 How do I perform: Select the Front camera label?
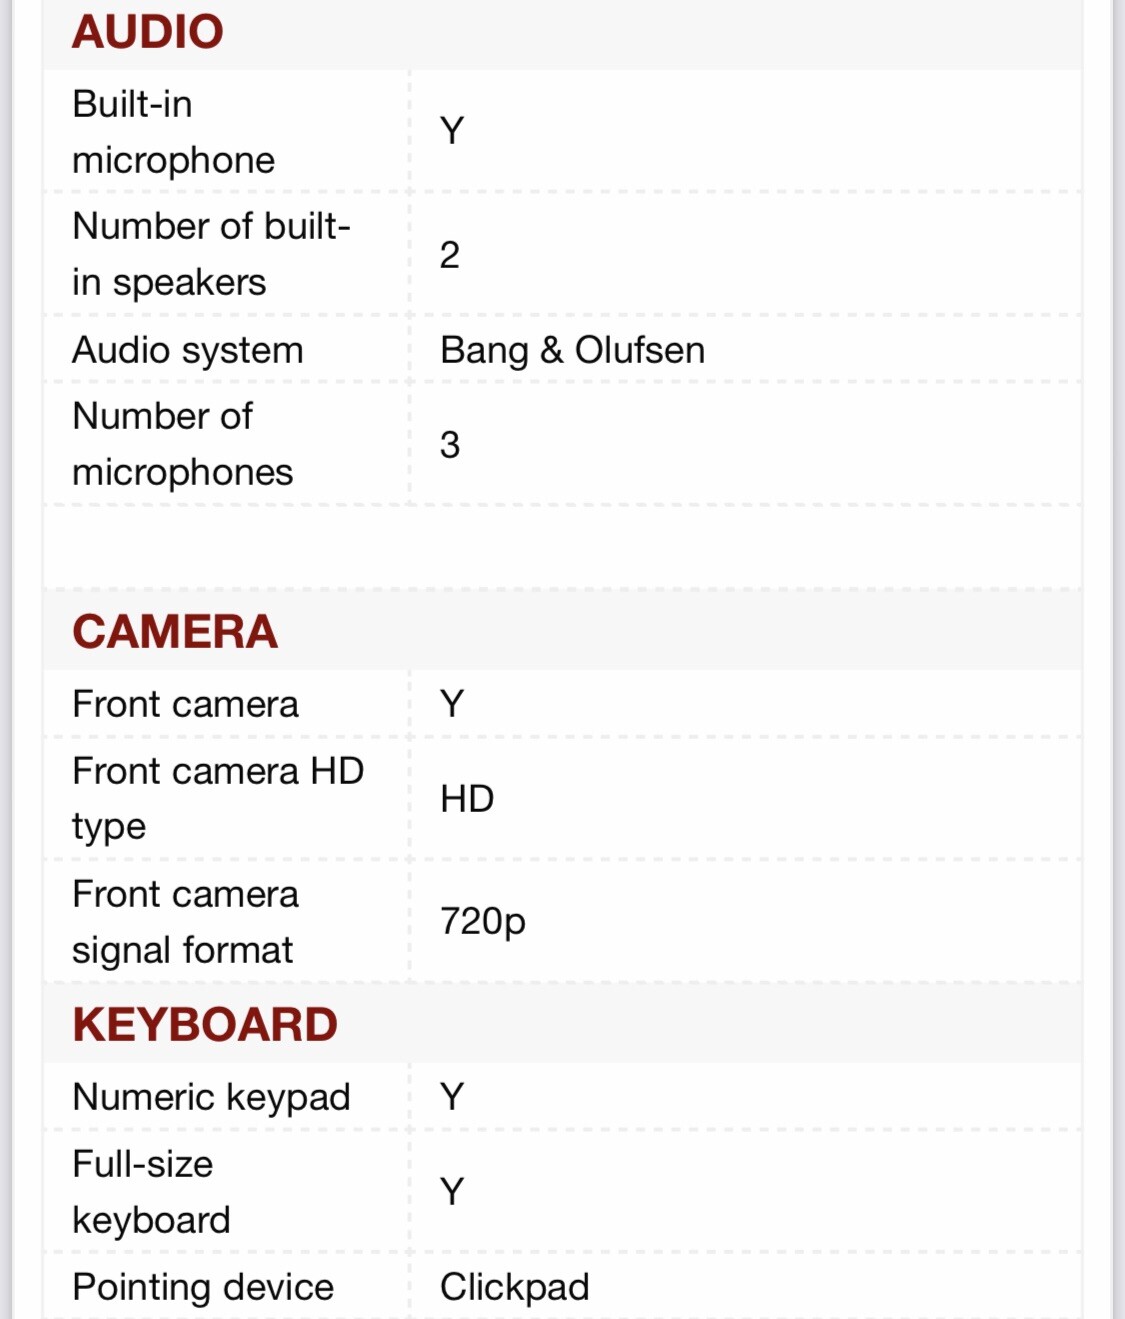click(x=186, y=704)
